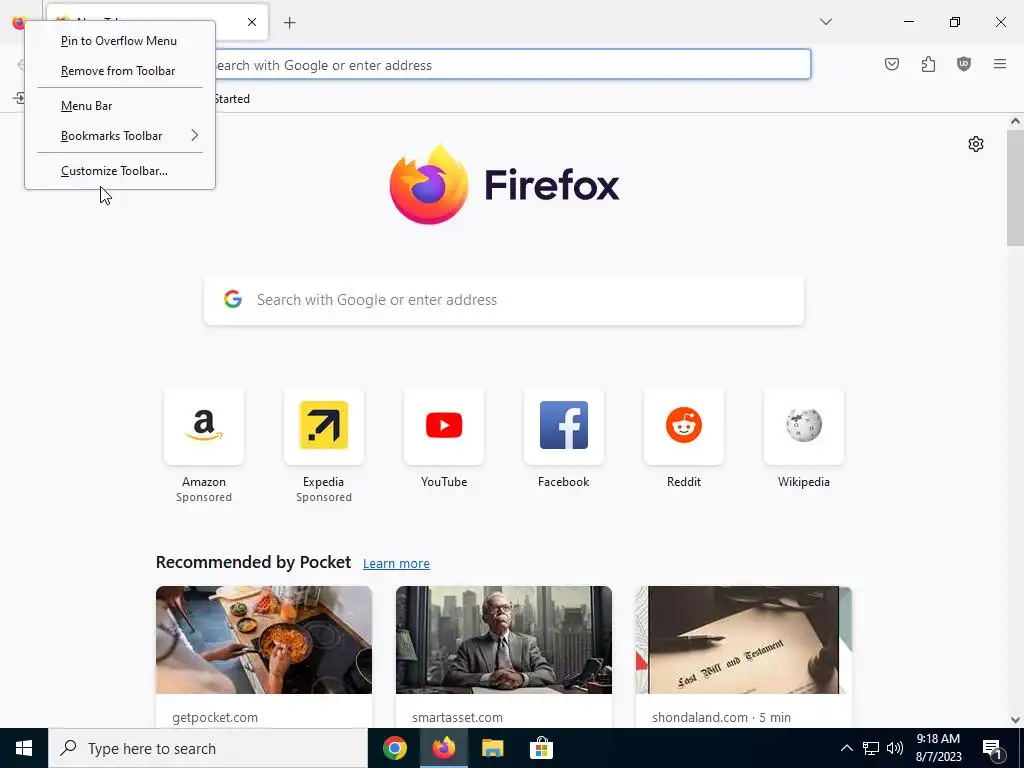Open the Extensions puzzle icon
The image size is (1024, 768).
(928, 64)
